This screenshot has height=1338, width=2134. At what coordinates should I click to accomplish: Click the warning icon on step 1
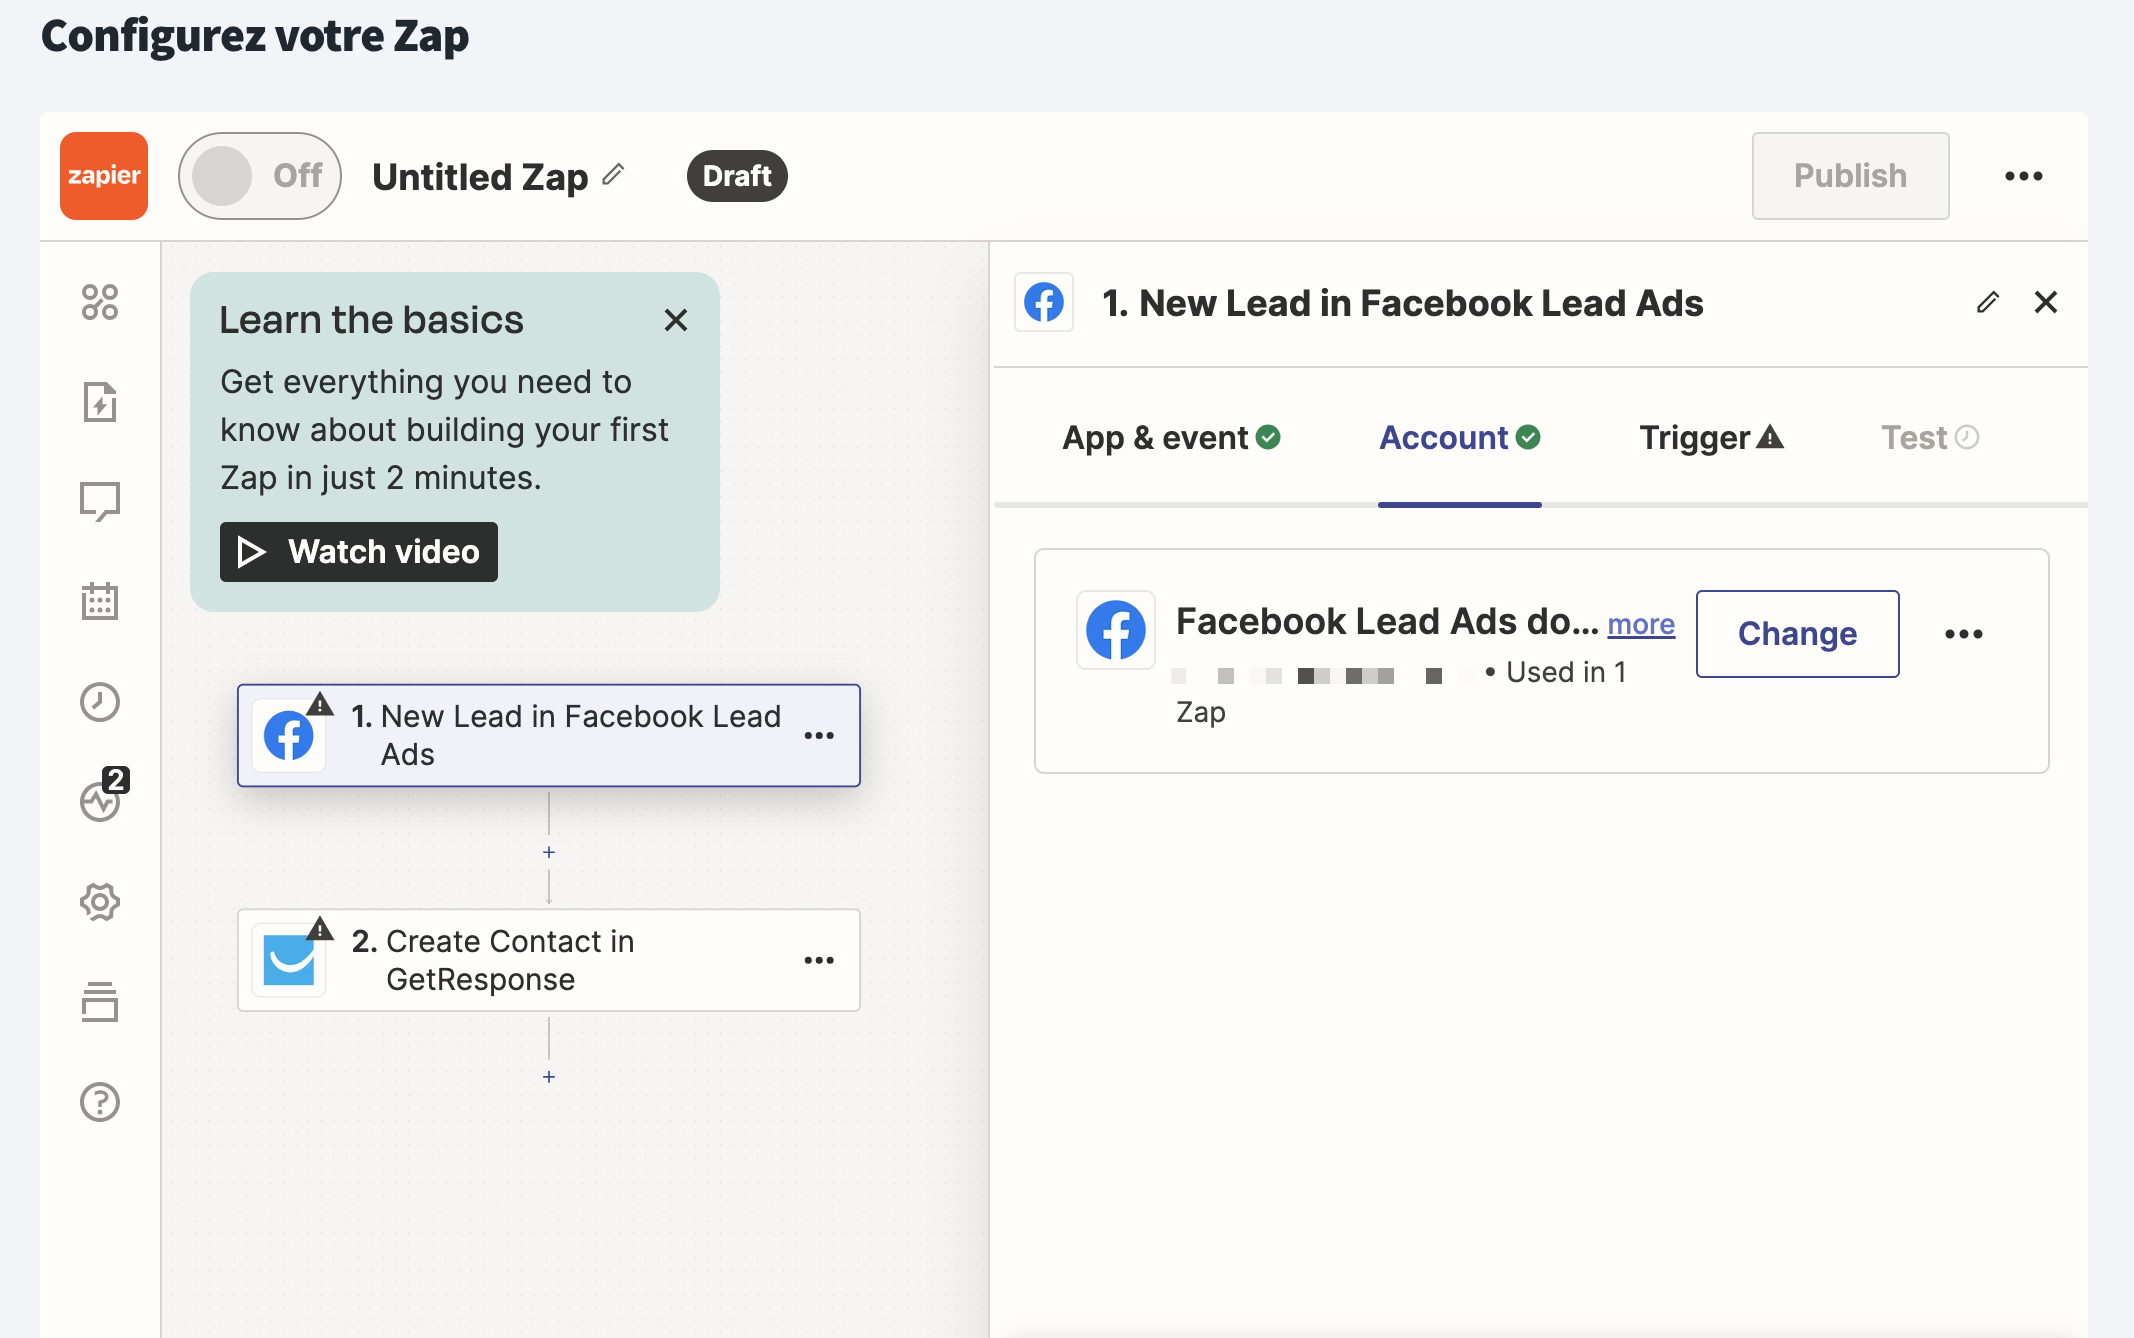click(x=320, y=704)
